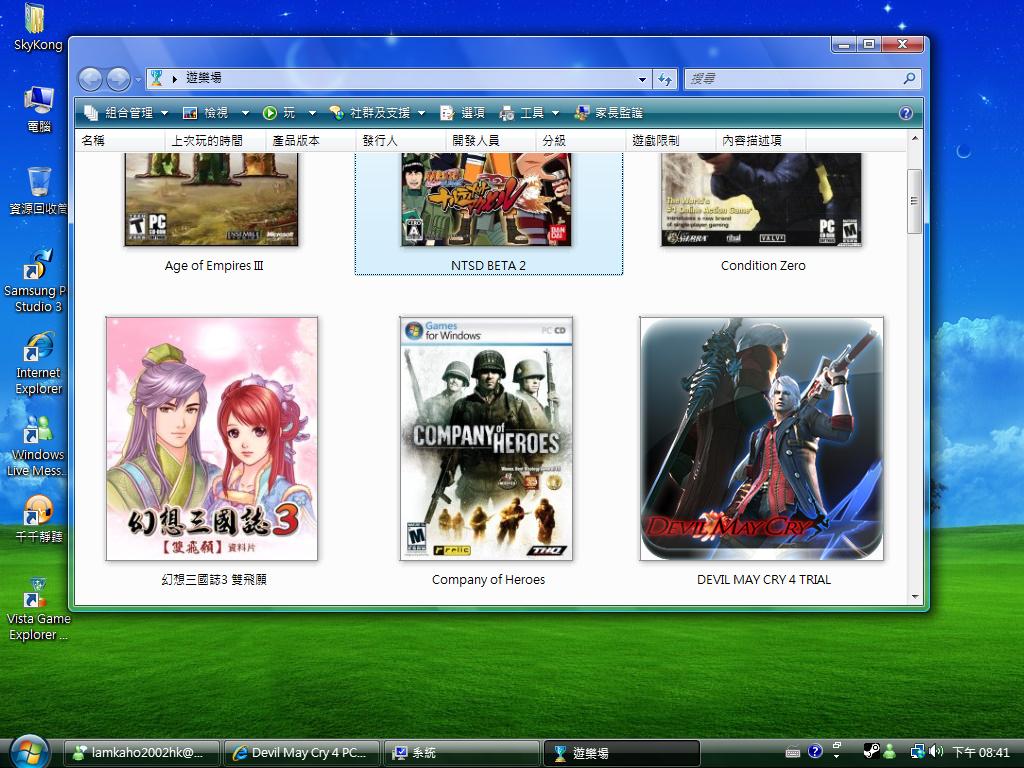This screenshot has height=768, width=1024.
Task: Open 社群及支援 community and support menu
Action: 378,113
